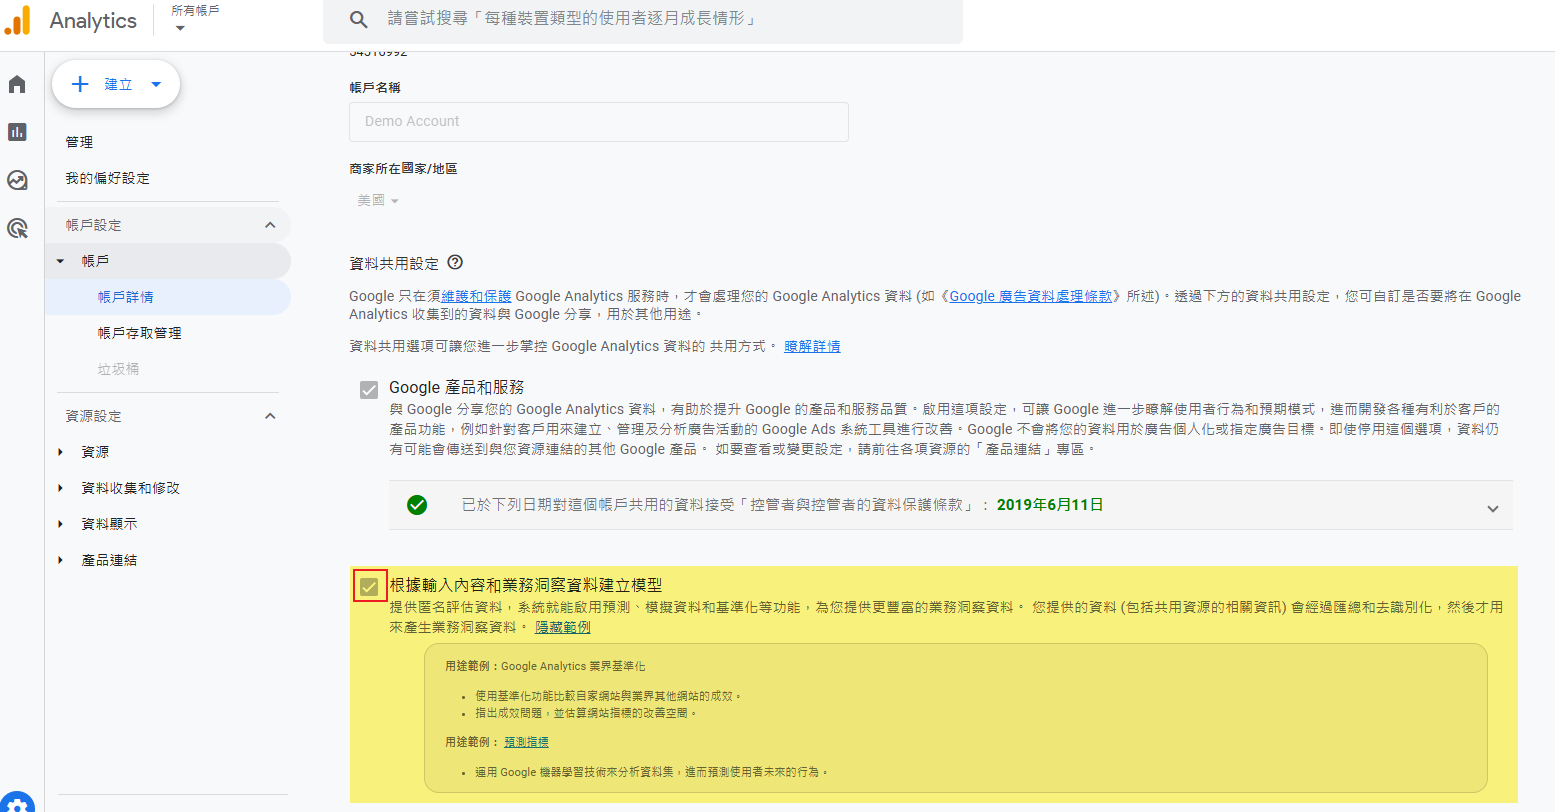Toggle the Google 產品和服務 checkbox
This screenshot has height=812, width=1555.
click(x=369, y=389)
